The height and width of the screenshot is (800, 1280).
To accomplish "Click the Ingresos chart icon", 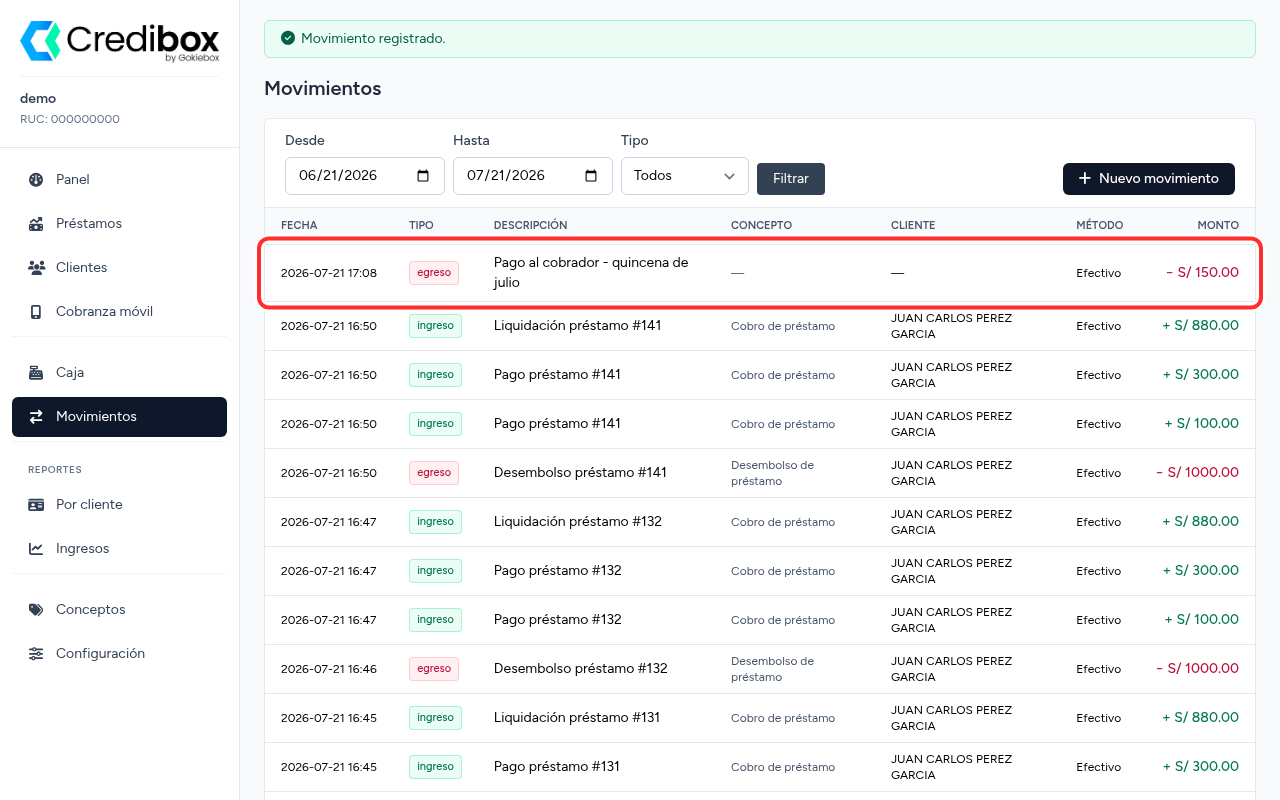I will pos(36,549).
